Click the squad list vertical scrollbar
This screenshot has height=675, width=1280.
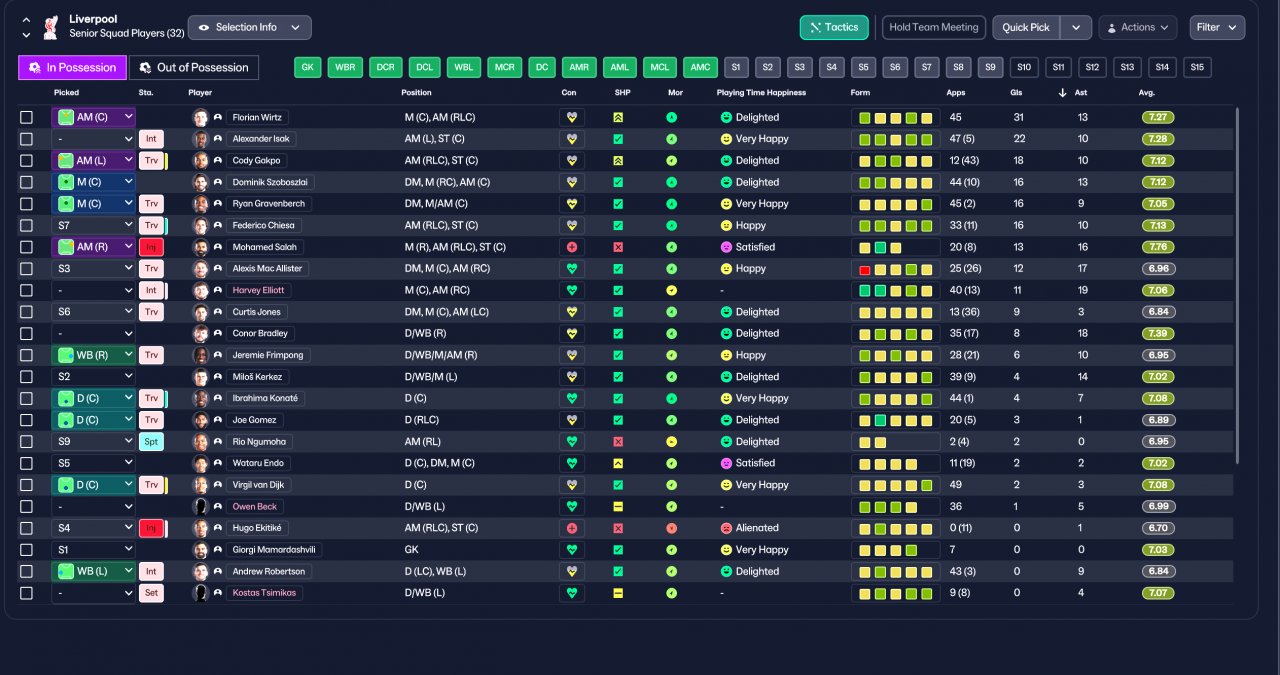click(1237, 285)
